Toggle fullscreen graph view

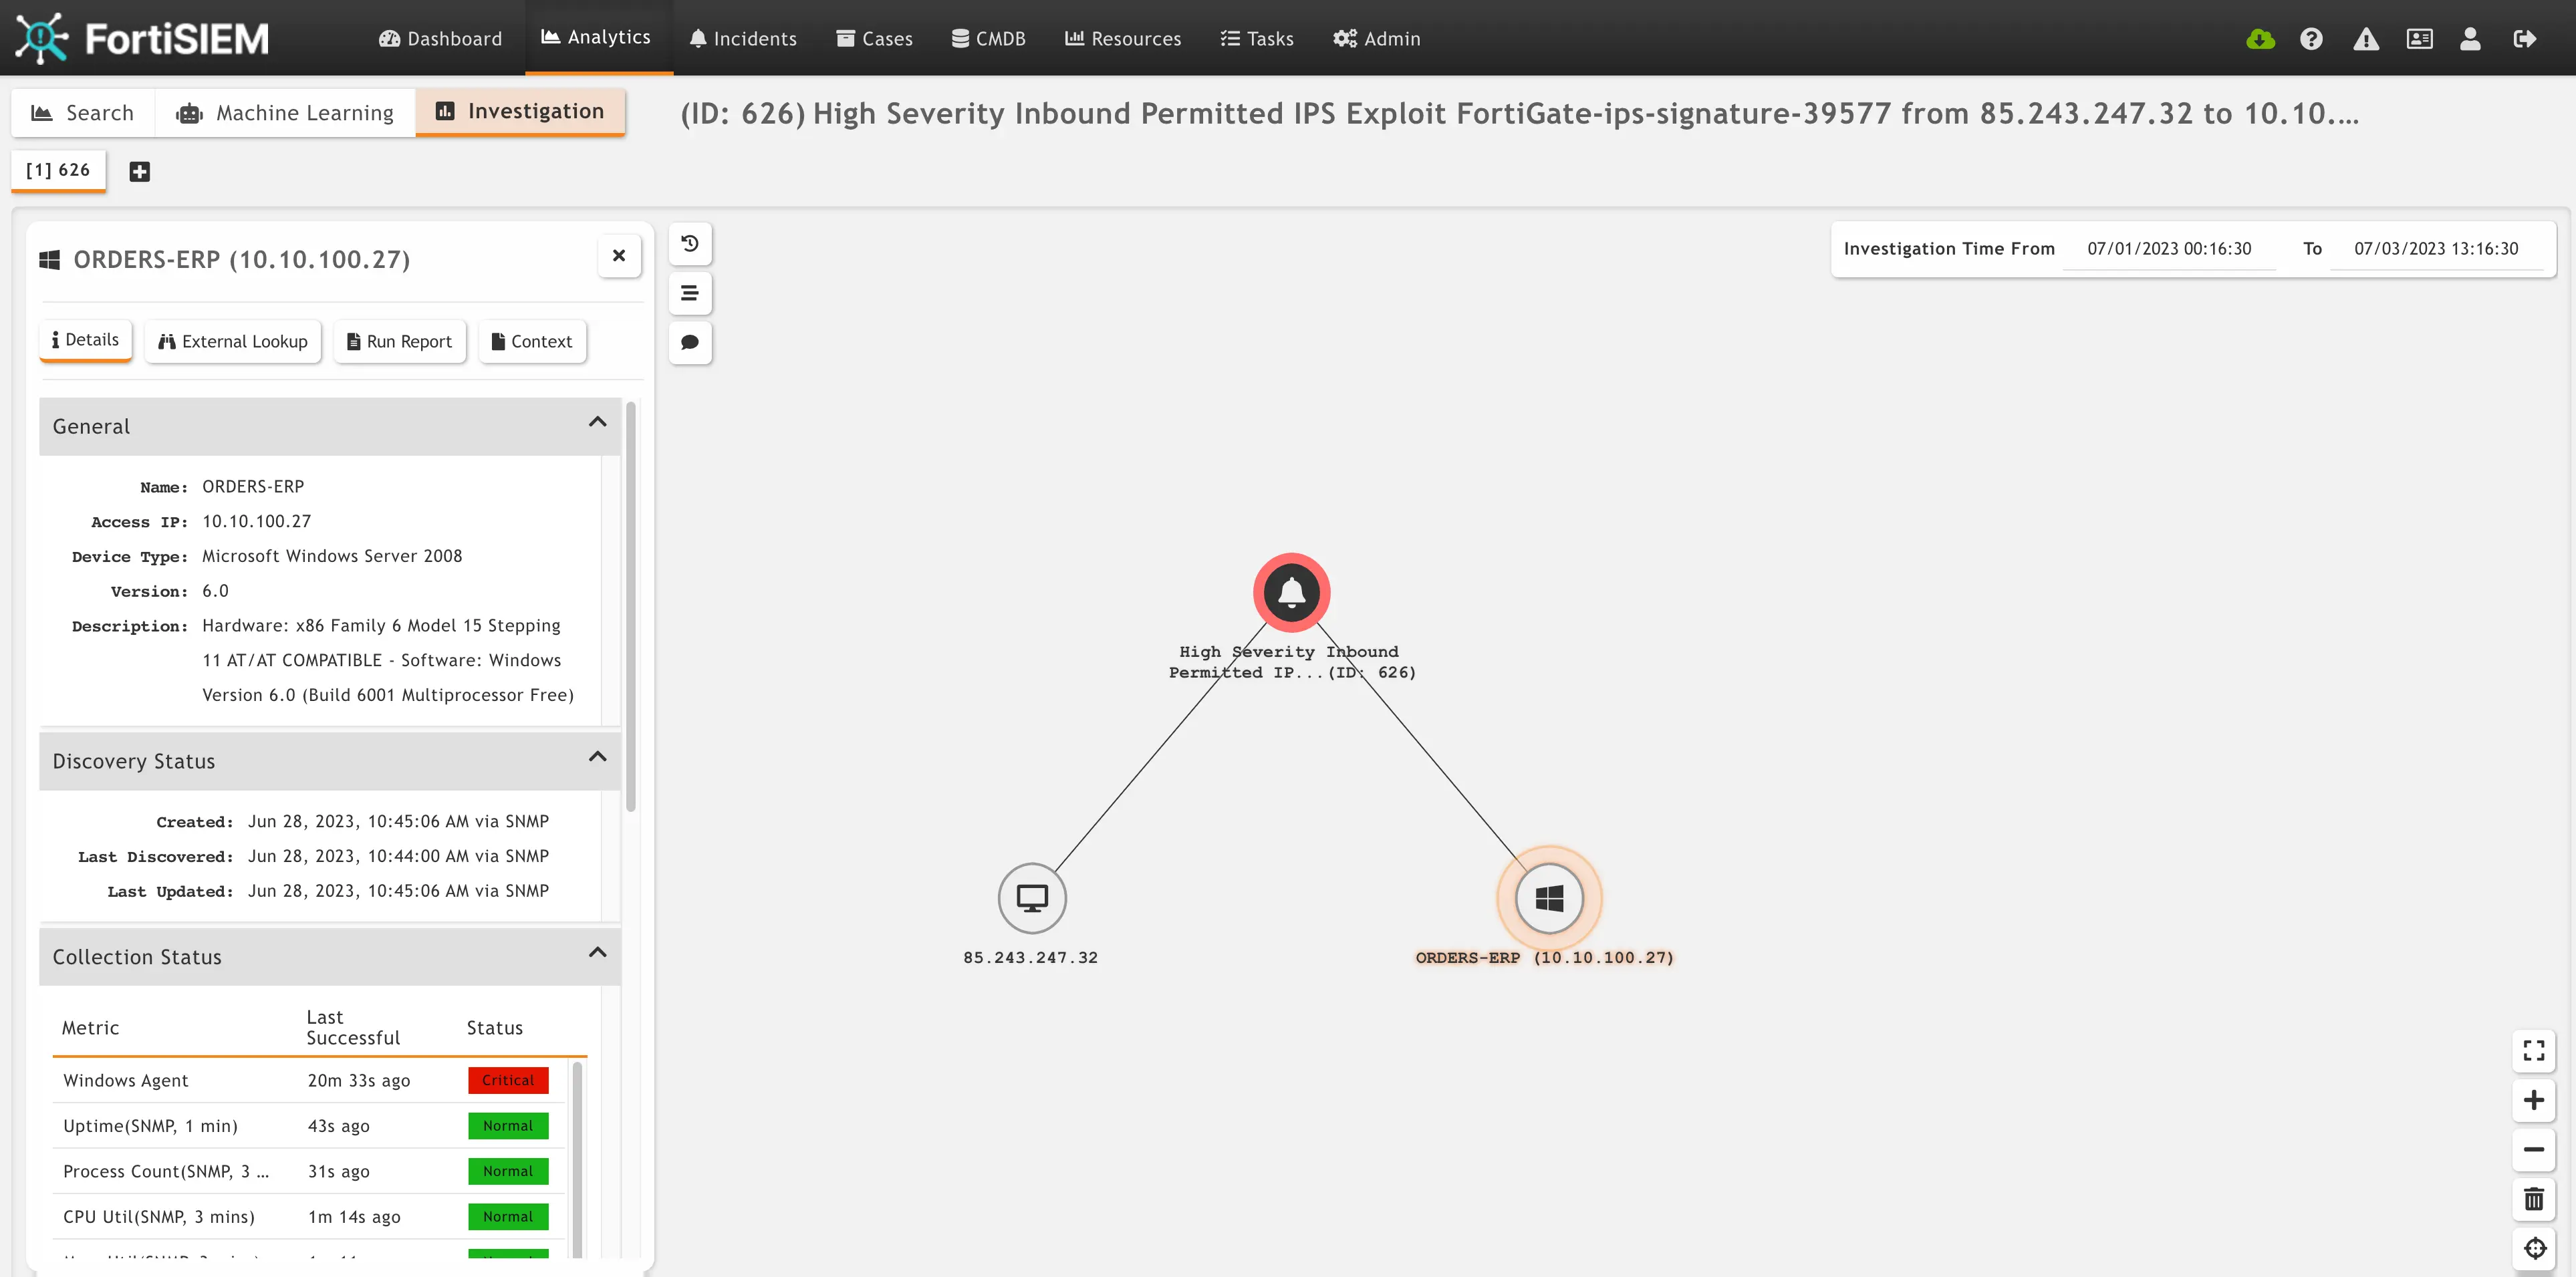[2534, 1051]
